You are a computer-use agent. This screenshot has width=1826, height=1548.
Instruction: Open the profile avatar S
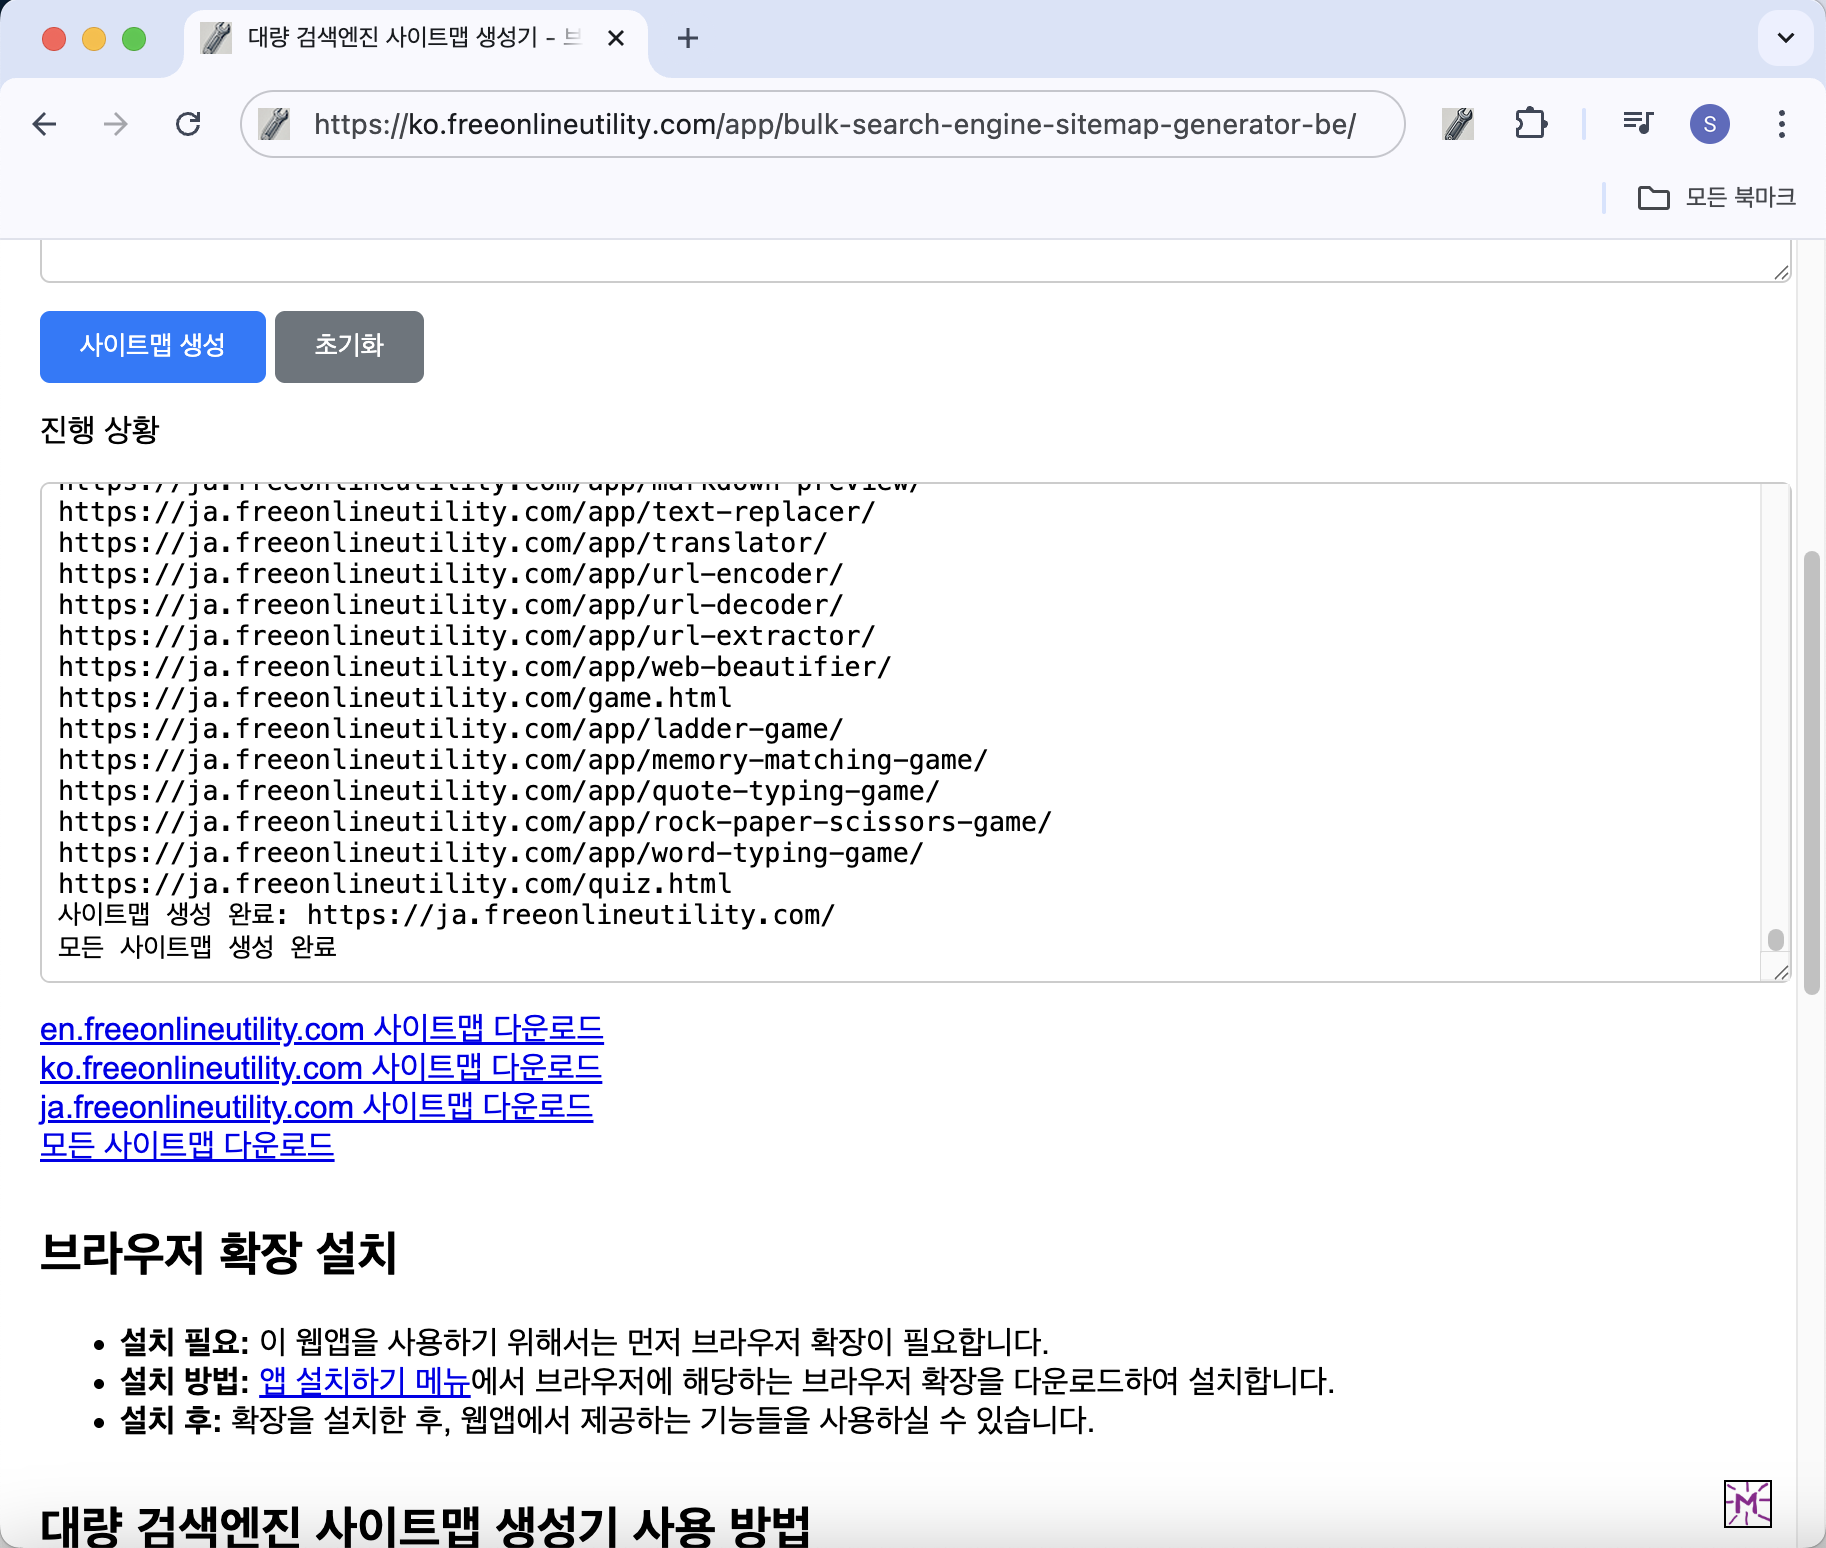1710,124
